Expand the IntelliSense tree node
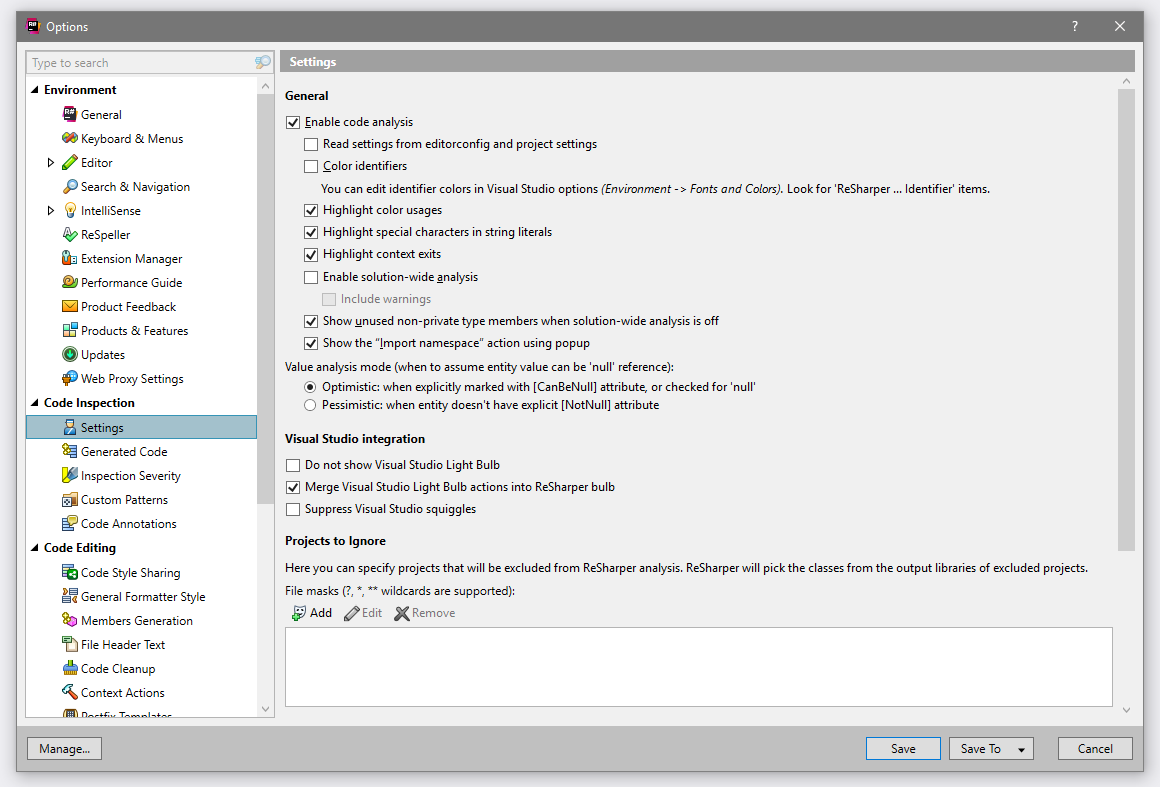Image resolution: width=1160 pixels, height=787 pixels. point(50,211)
